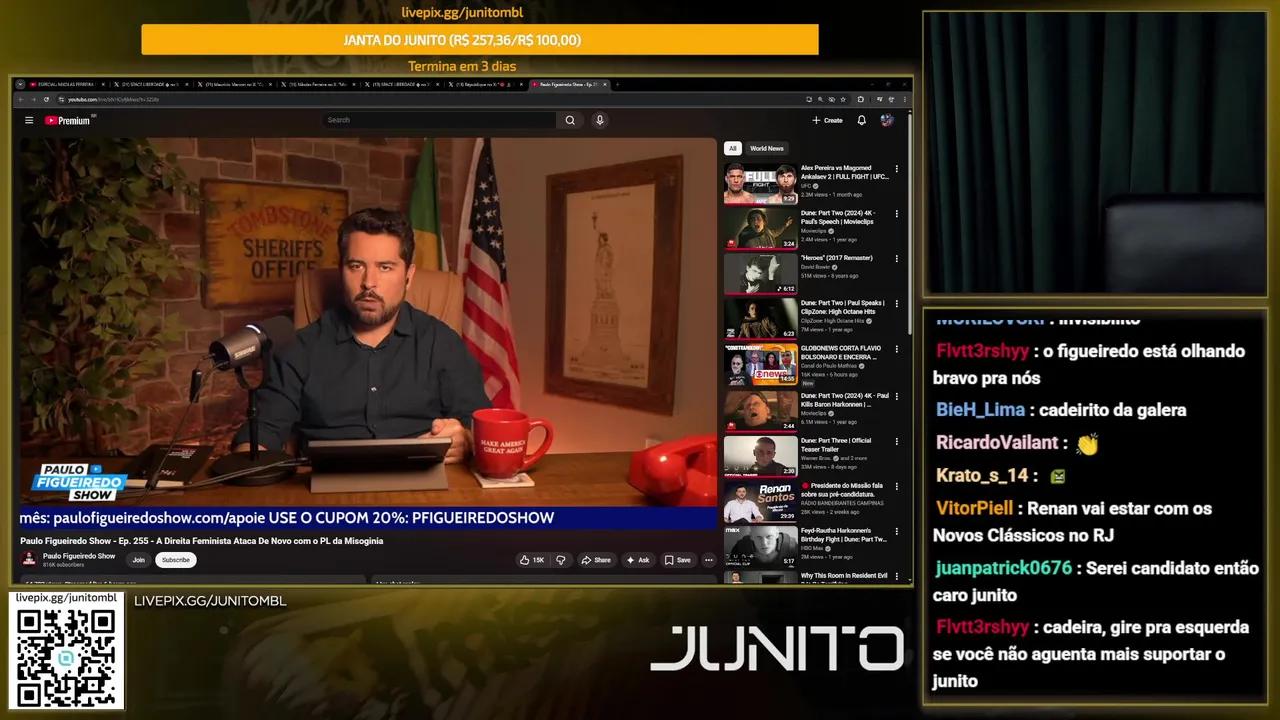
Task: Open options menu for GLOBONEWS CORTA FLAVIO video
Action: pyautogui.click(x=896, y=349)
